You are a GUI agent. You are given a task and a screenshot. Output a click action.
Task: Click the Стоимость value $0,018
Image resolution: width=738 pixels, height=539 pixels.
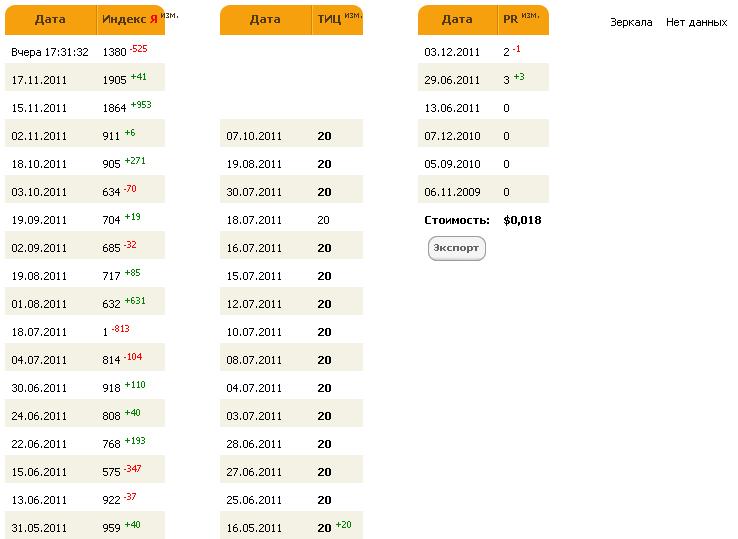pos(522,220)
